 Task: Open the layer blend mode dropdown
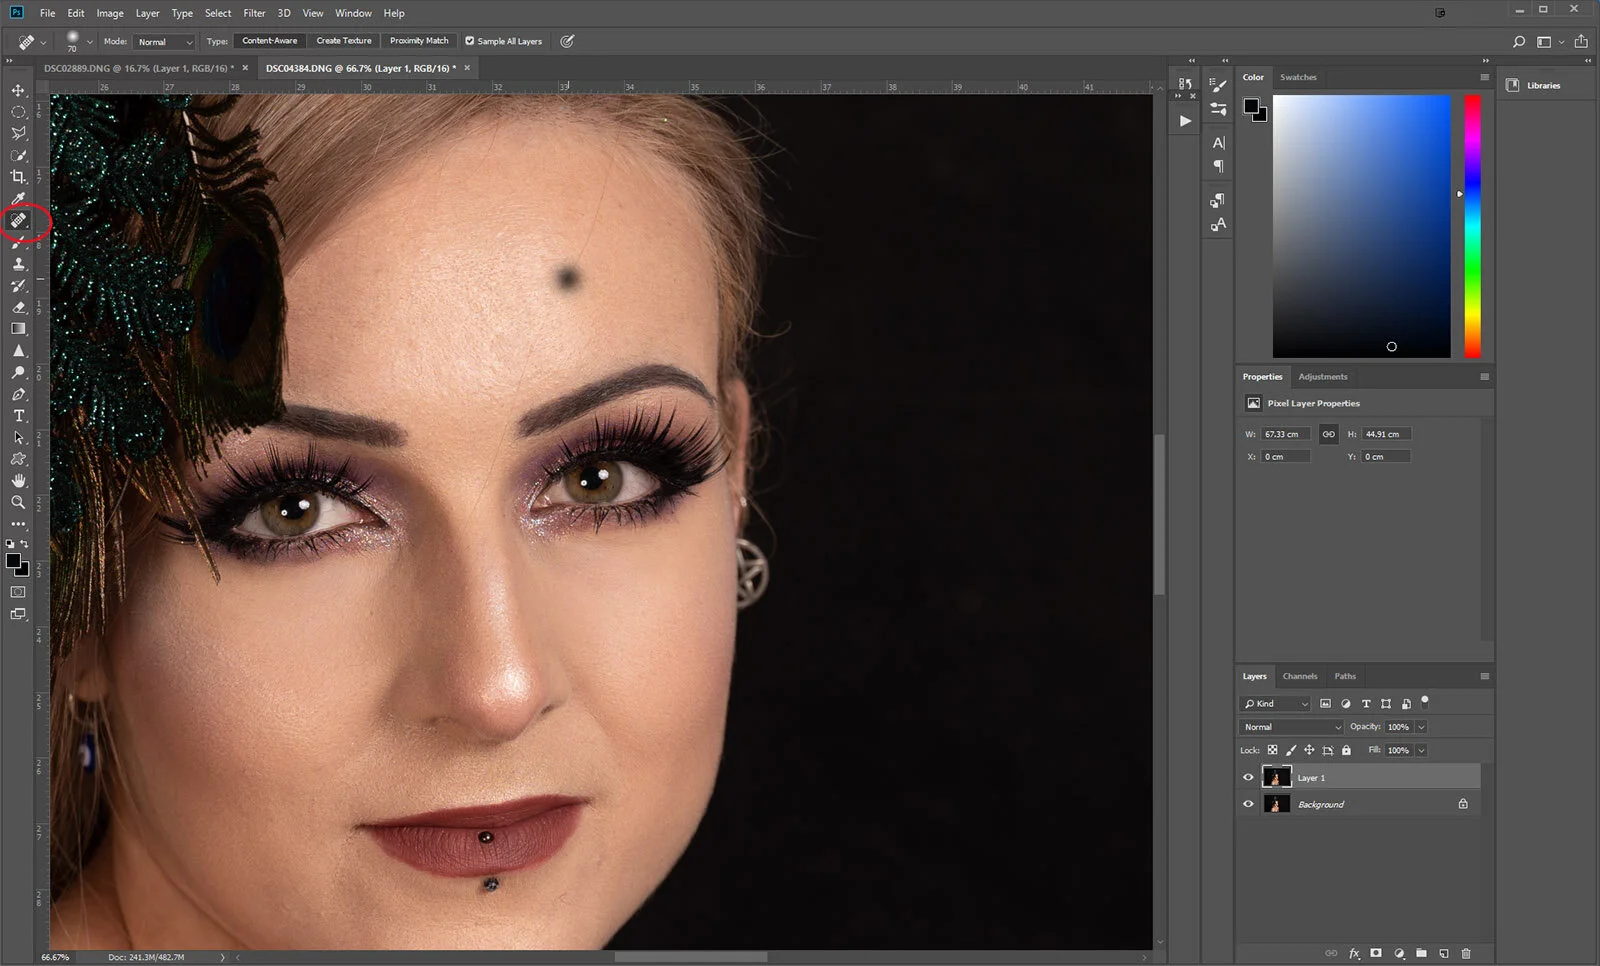coord(1291,727)
